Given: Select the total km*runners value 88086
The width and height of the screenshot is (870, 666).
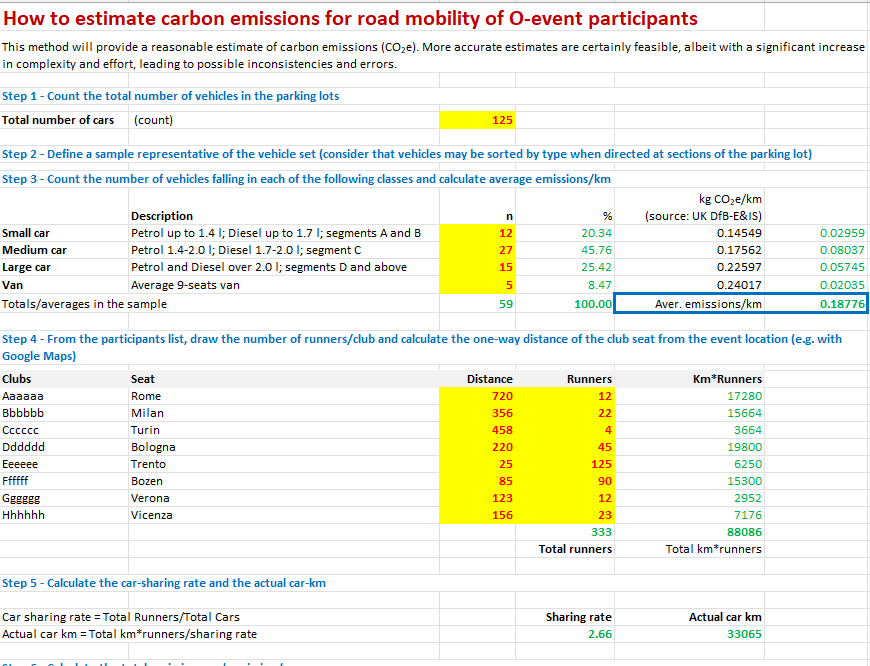Looking at the screenshot, I should (x=742, y=532).
